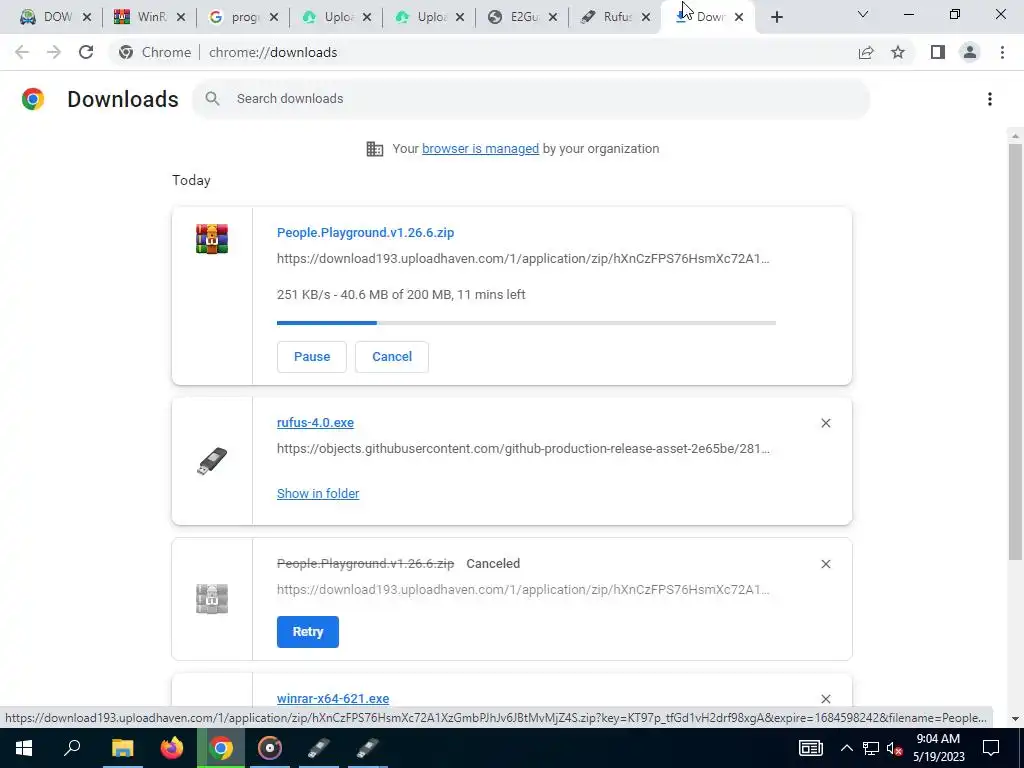
Task: Click the Chrome logo on Downloads page
Action: (33, 99)
